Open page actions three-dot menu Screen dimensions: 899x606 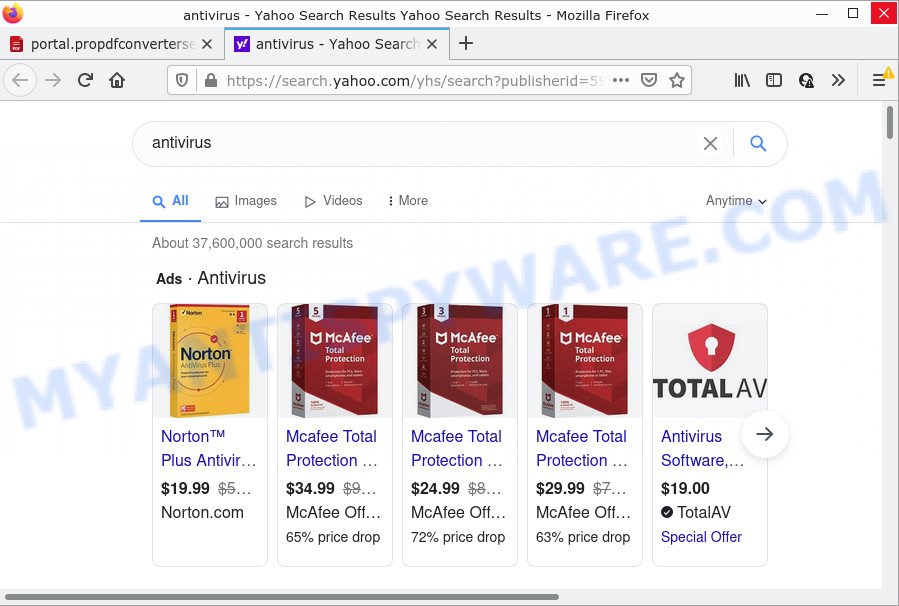coord(621,80)
